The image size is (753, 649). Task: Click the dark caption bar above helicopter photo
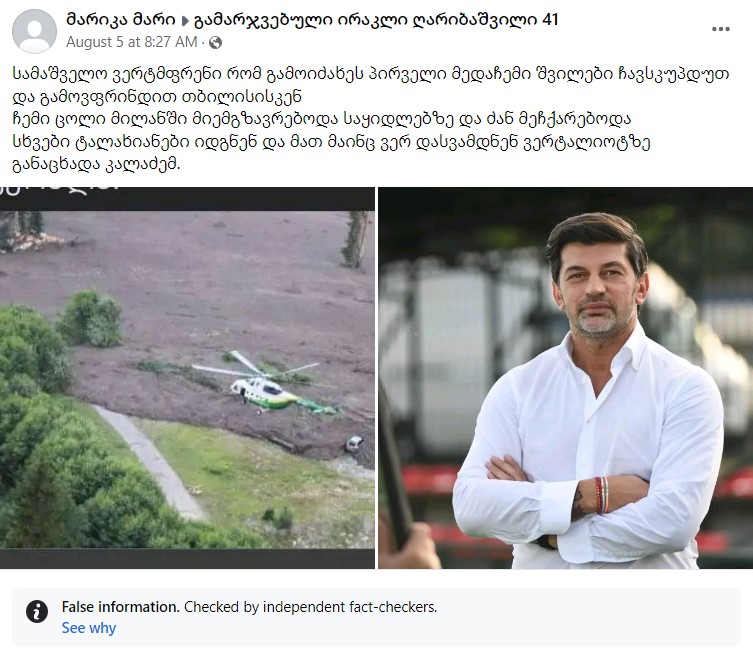187,198
